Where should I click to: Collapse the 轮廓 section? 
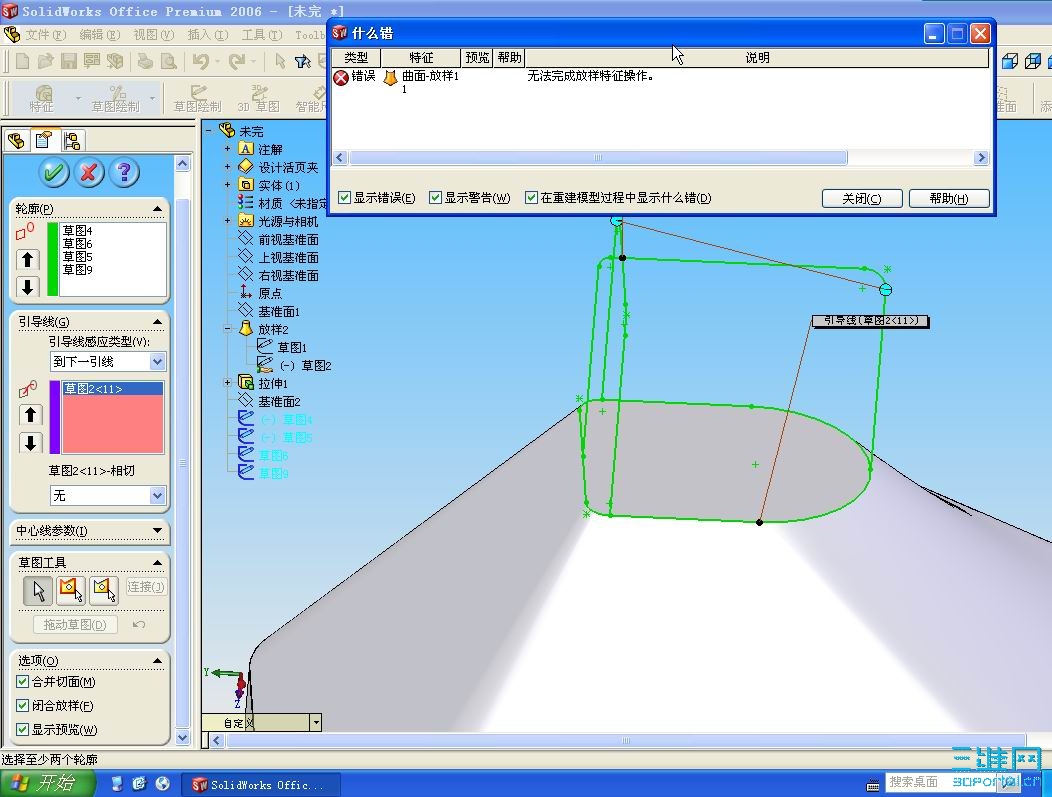pyautogui.click(x=157, y=209)
